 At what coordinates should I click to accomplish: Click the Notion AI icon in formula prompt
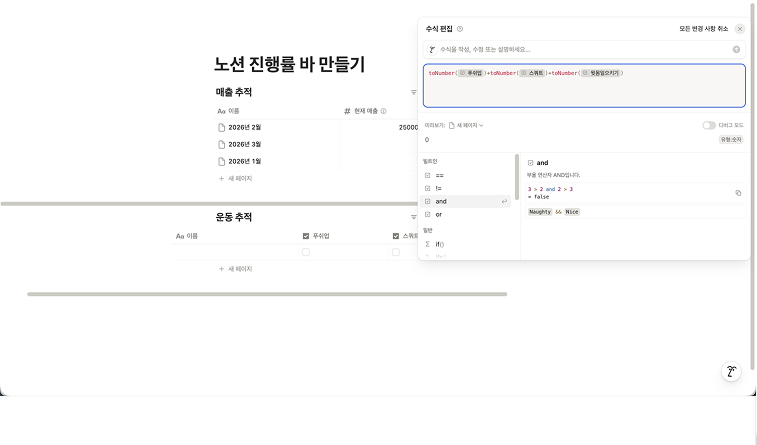point(432,50)
